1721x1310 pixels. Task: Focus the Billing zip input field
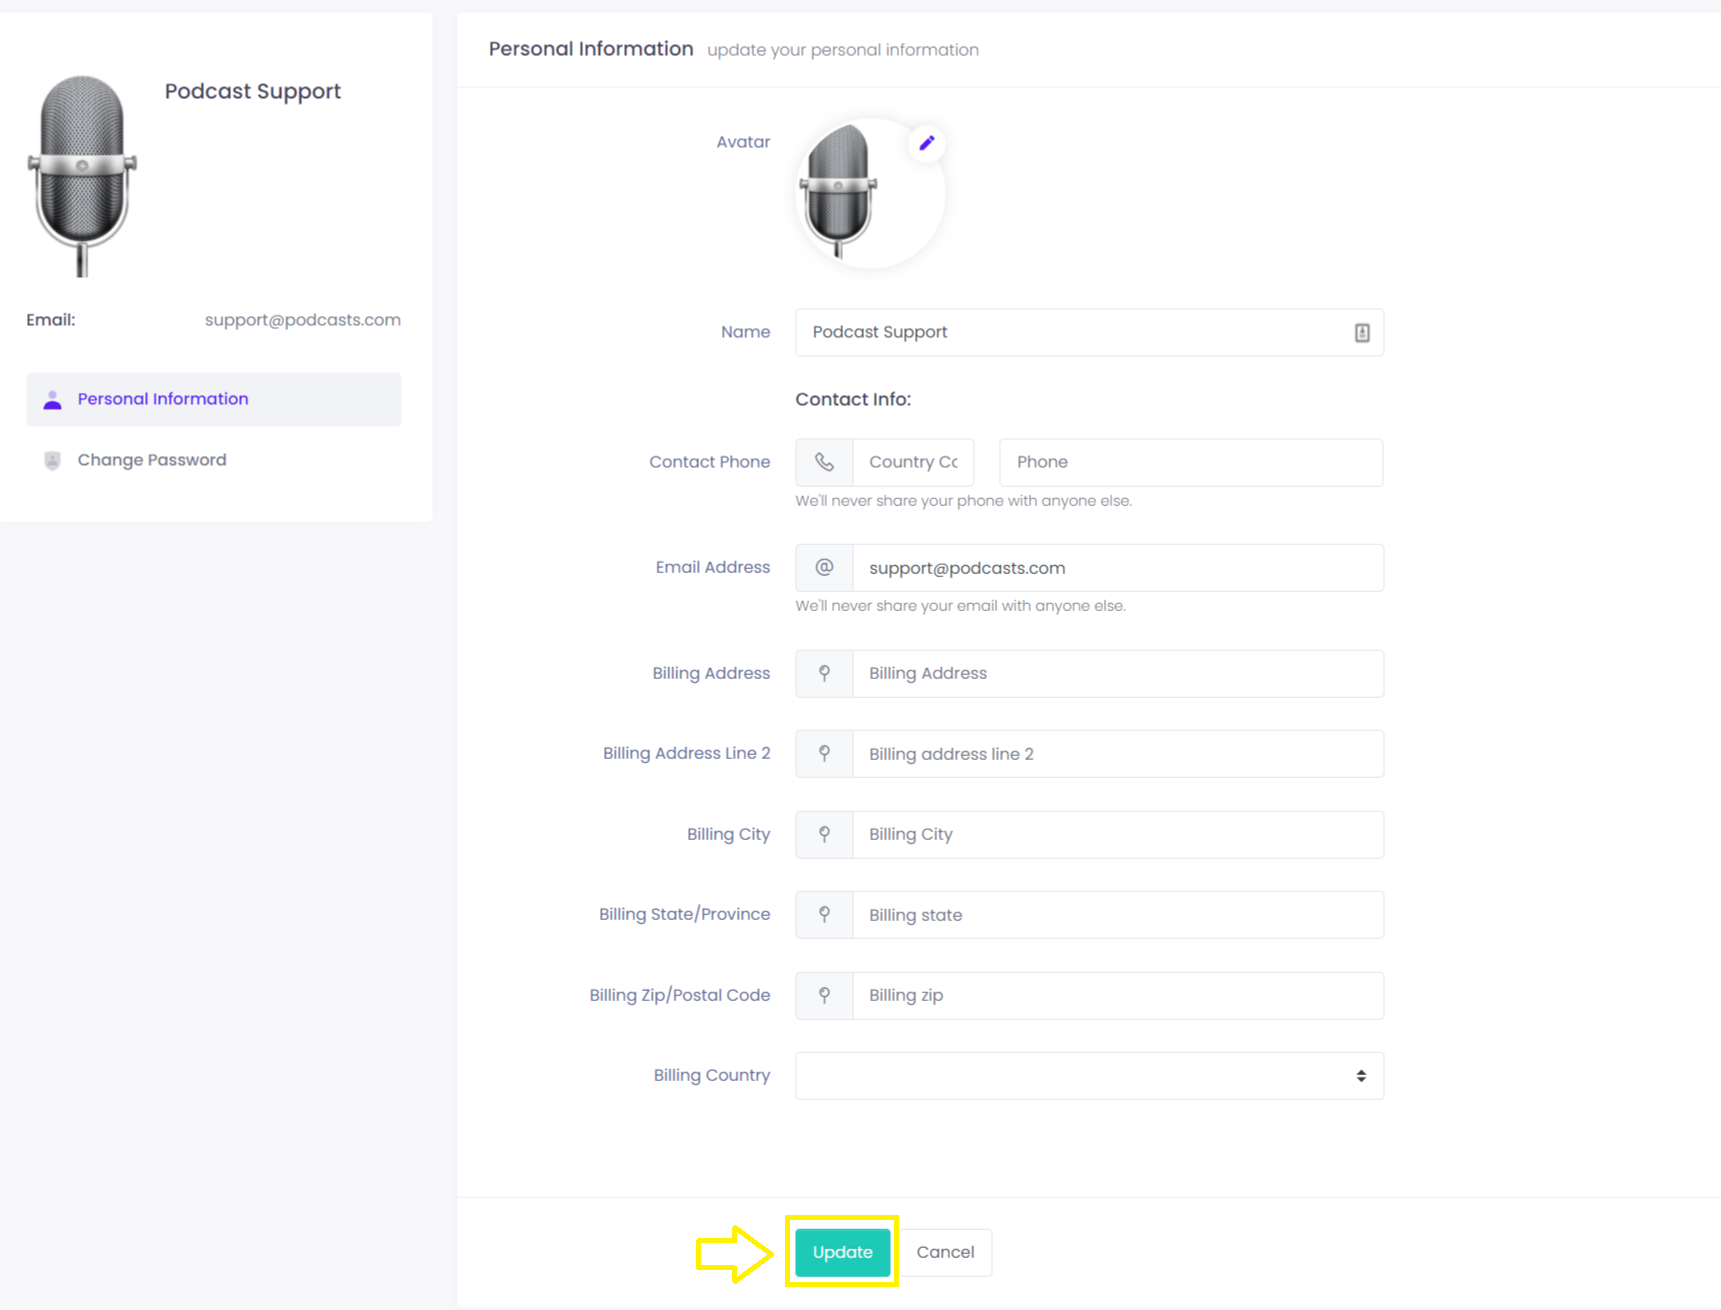click(x=1118, y=996)
